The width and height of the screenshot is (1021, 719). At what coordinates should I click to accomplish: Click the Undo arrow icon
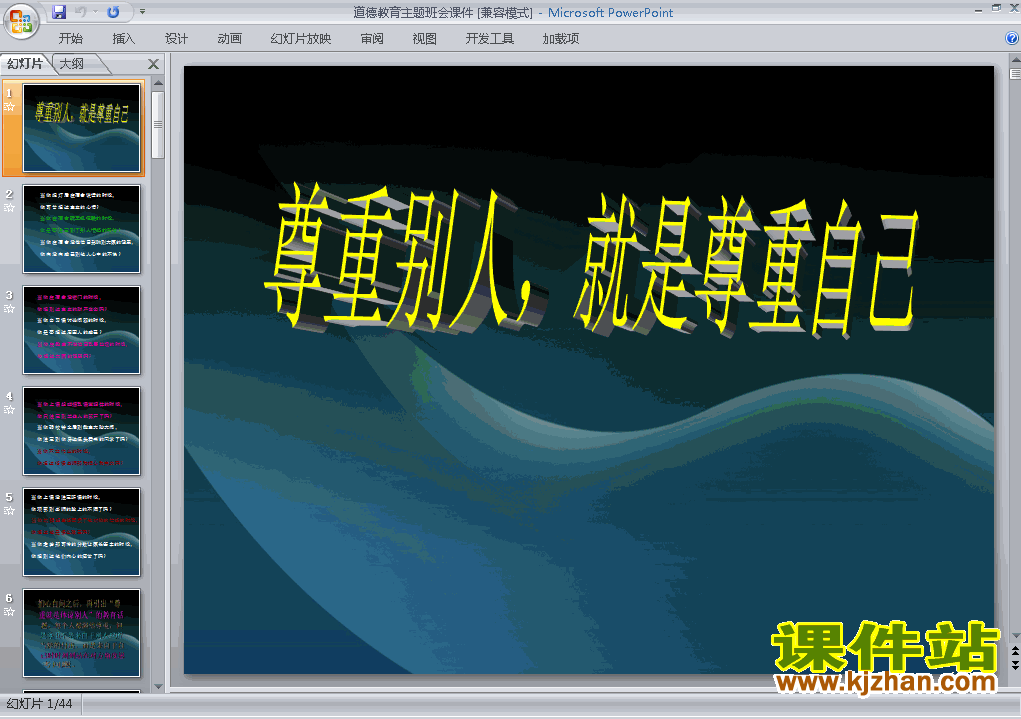click(81, 12)
